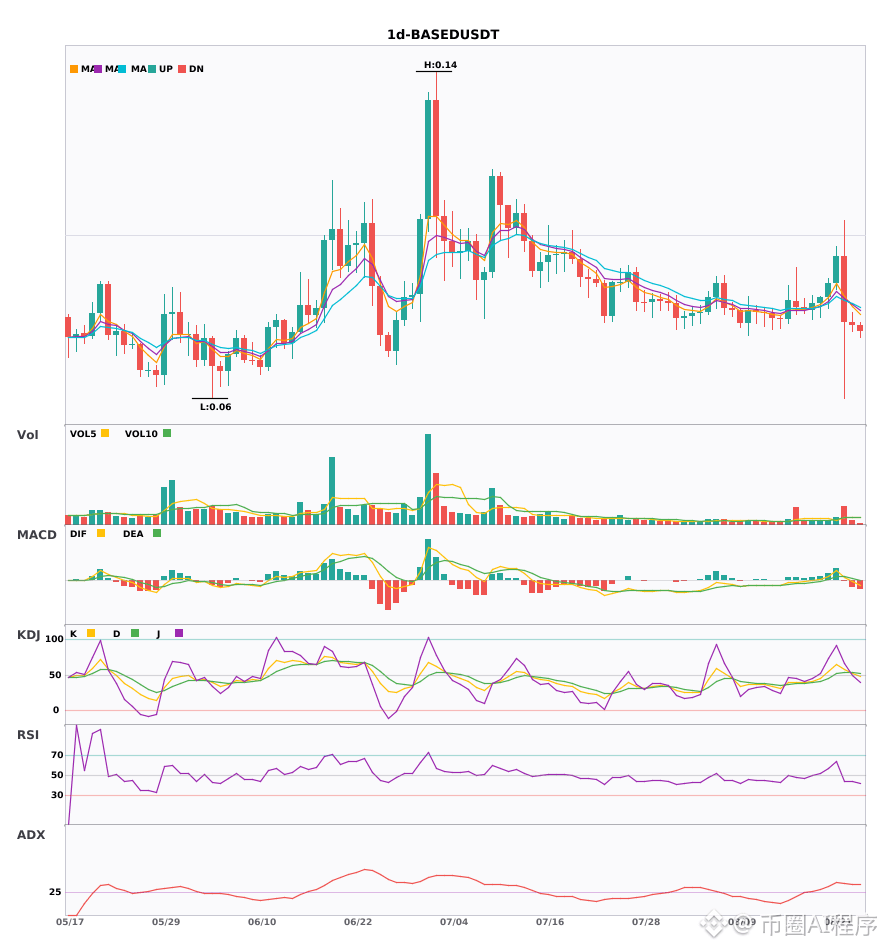Viewport: 885px width, 950px height.
Task: Click the RSI 70 axis value
Action: point(58,755)
